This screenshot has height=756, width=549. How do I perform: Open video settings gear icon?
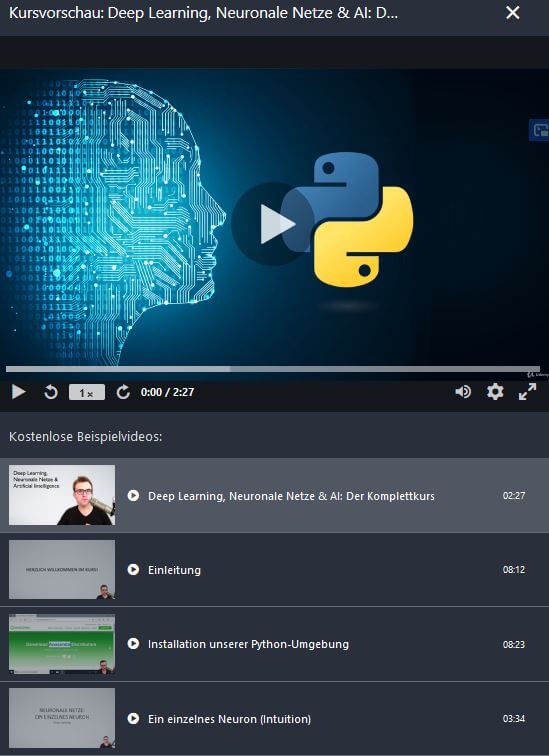495,392
